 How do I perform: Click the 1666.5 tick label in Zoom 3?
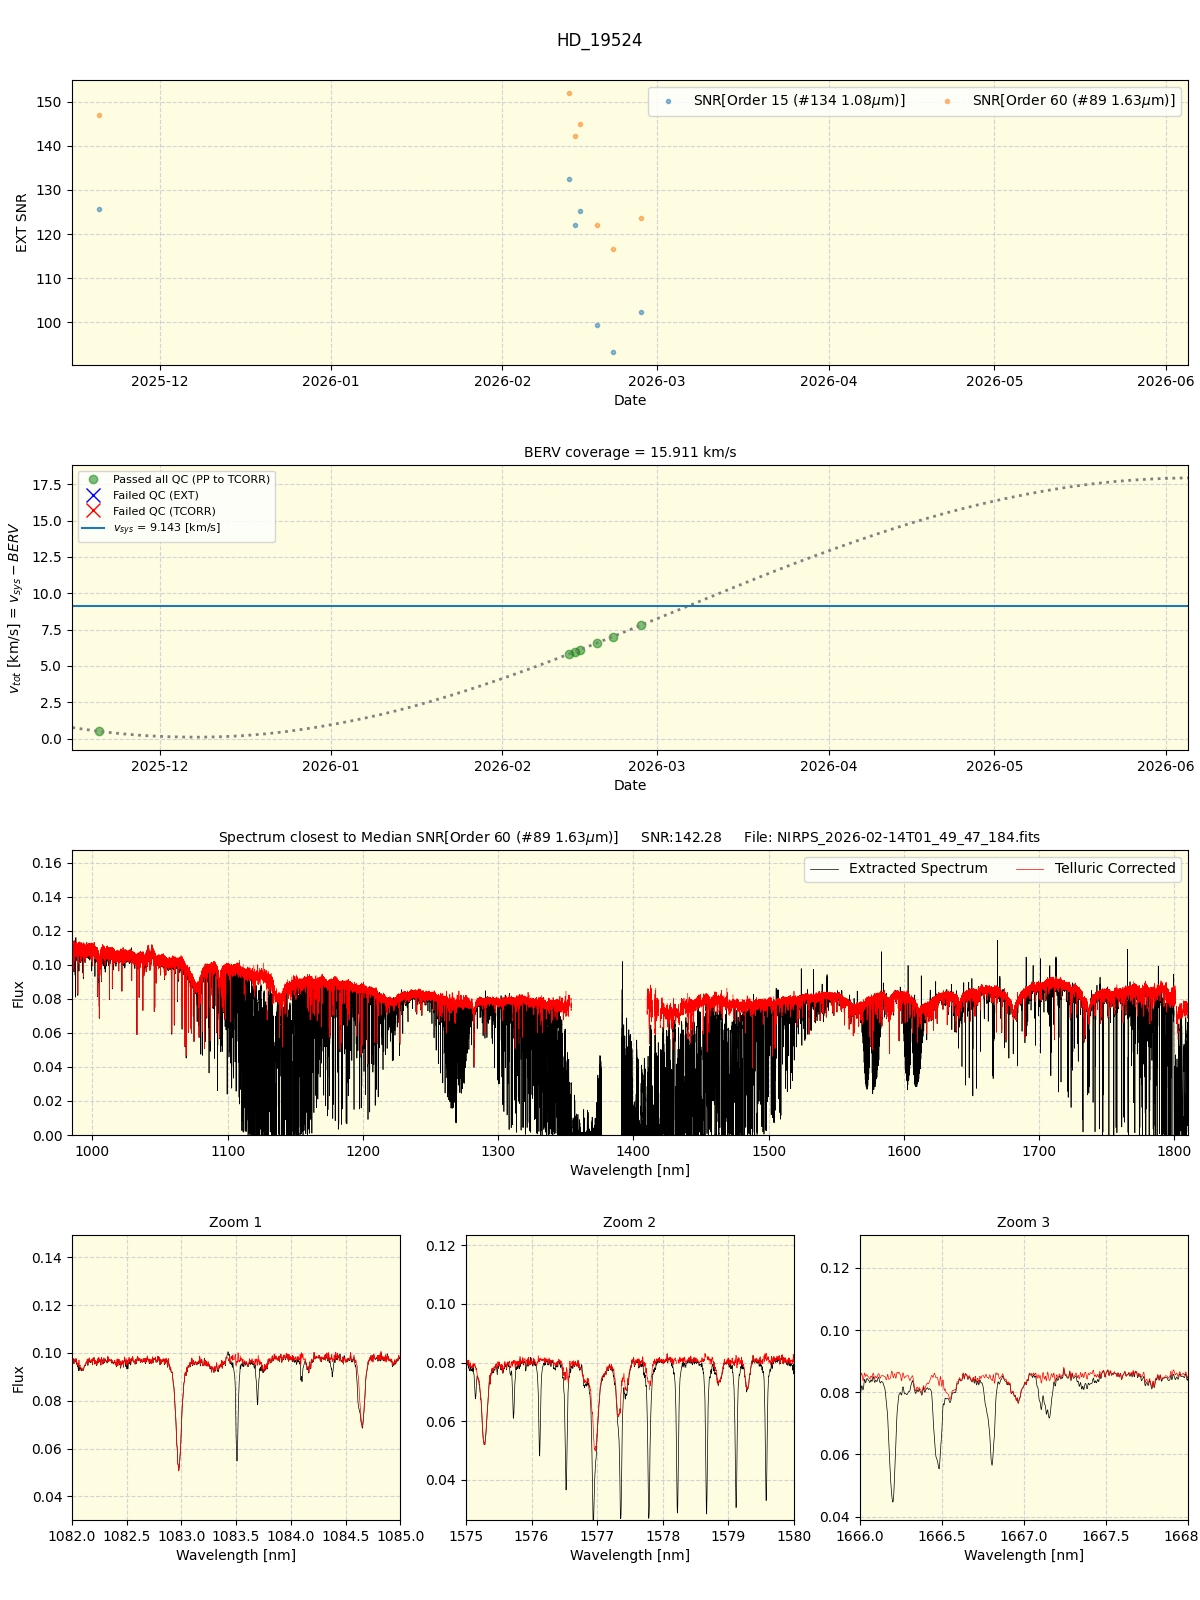pyautogui.click(x=942, y=1536)
